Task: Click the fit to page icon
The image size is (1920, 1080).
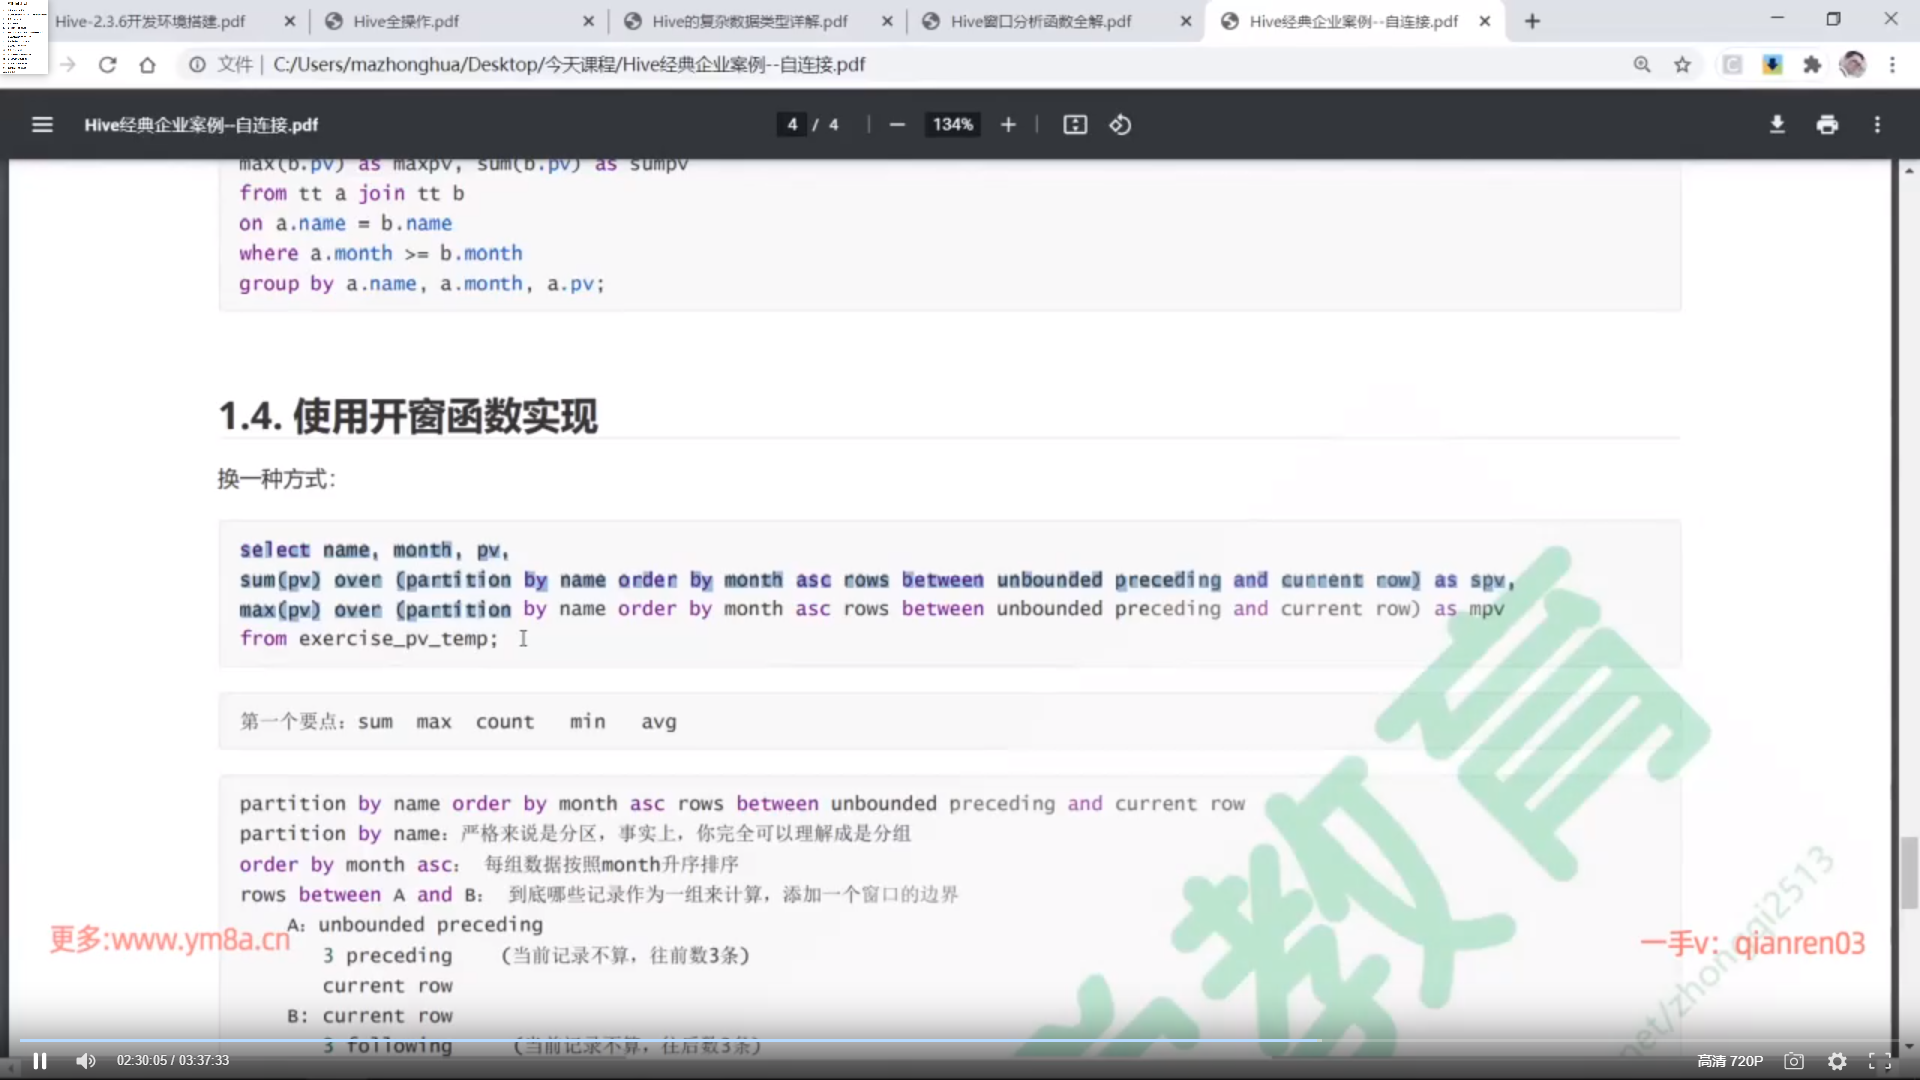Action: 1075,125
